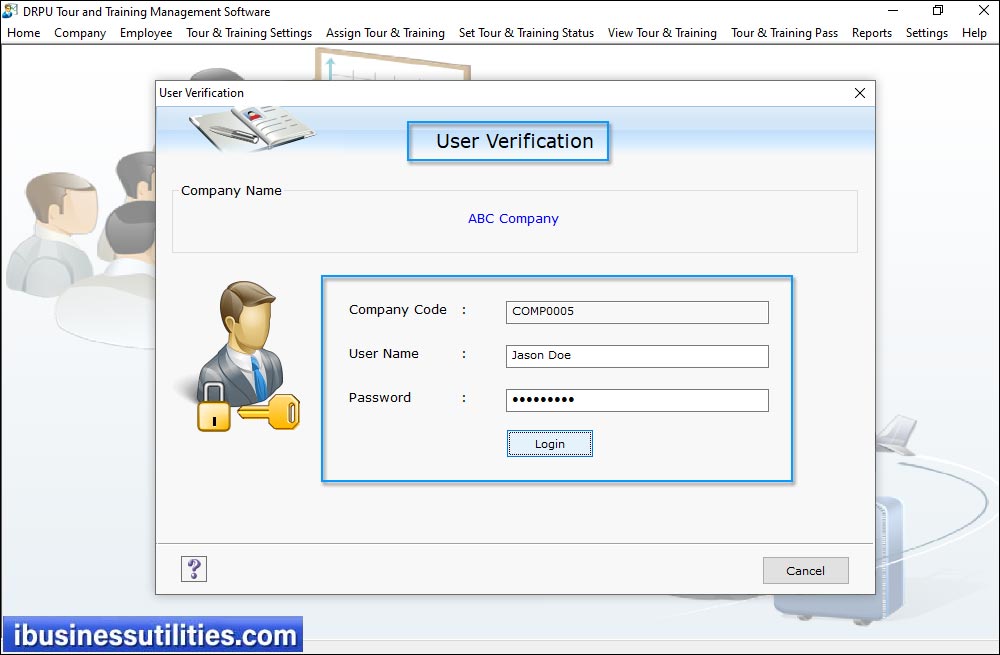Image resolution: width=1000 pixels, height=655 pixels.
Task: Click the ABC Company name text
Action: pyautogui.click(x=513, y=219)
